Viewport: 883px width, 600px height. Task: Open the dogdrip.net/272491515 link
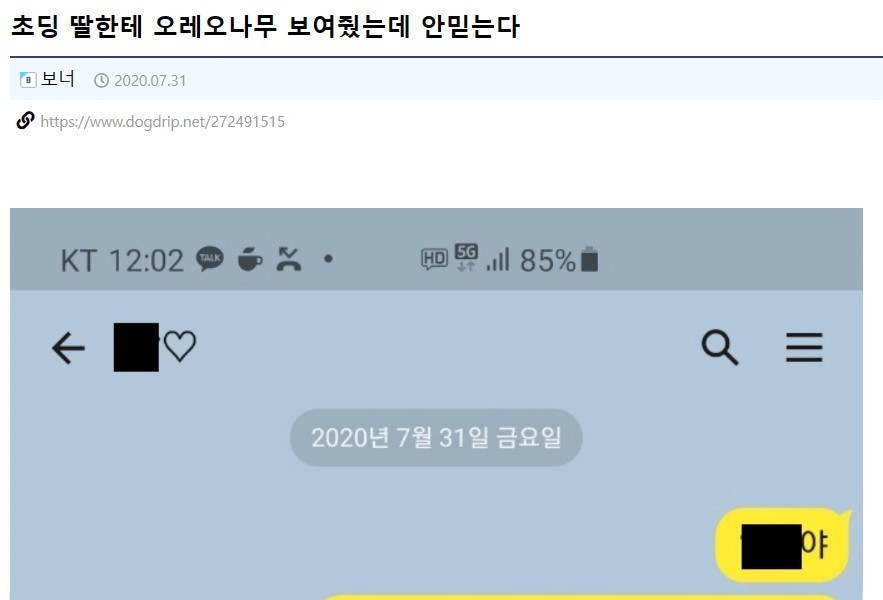tap(162, 122)
